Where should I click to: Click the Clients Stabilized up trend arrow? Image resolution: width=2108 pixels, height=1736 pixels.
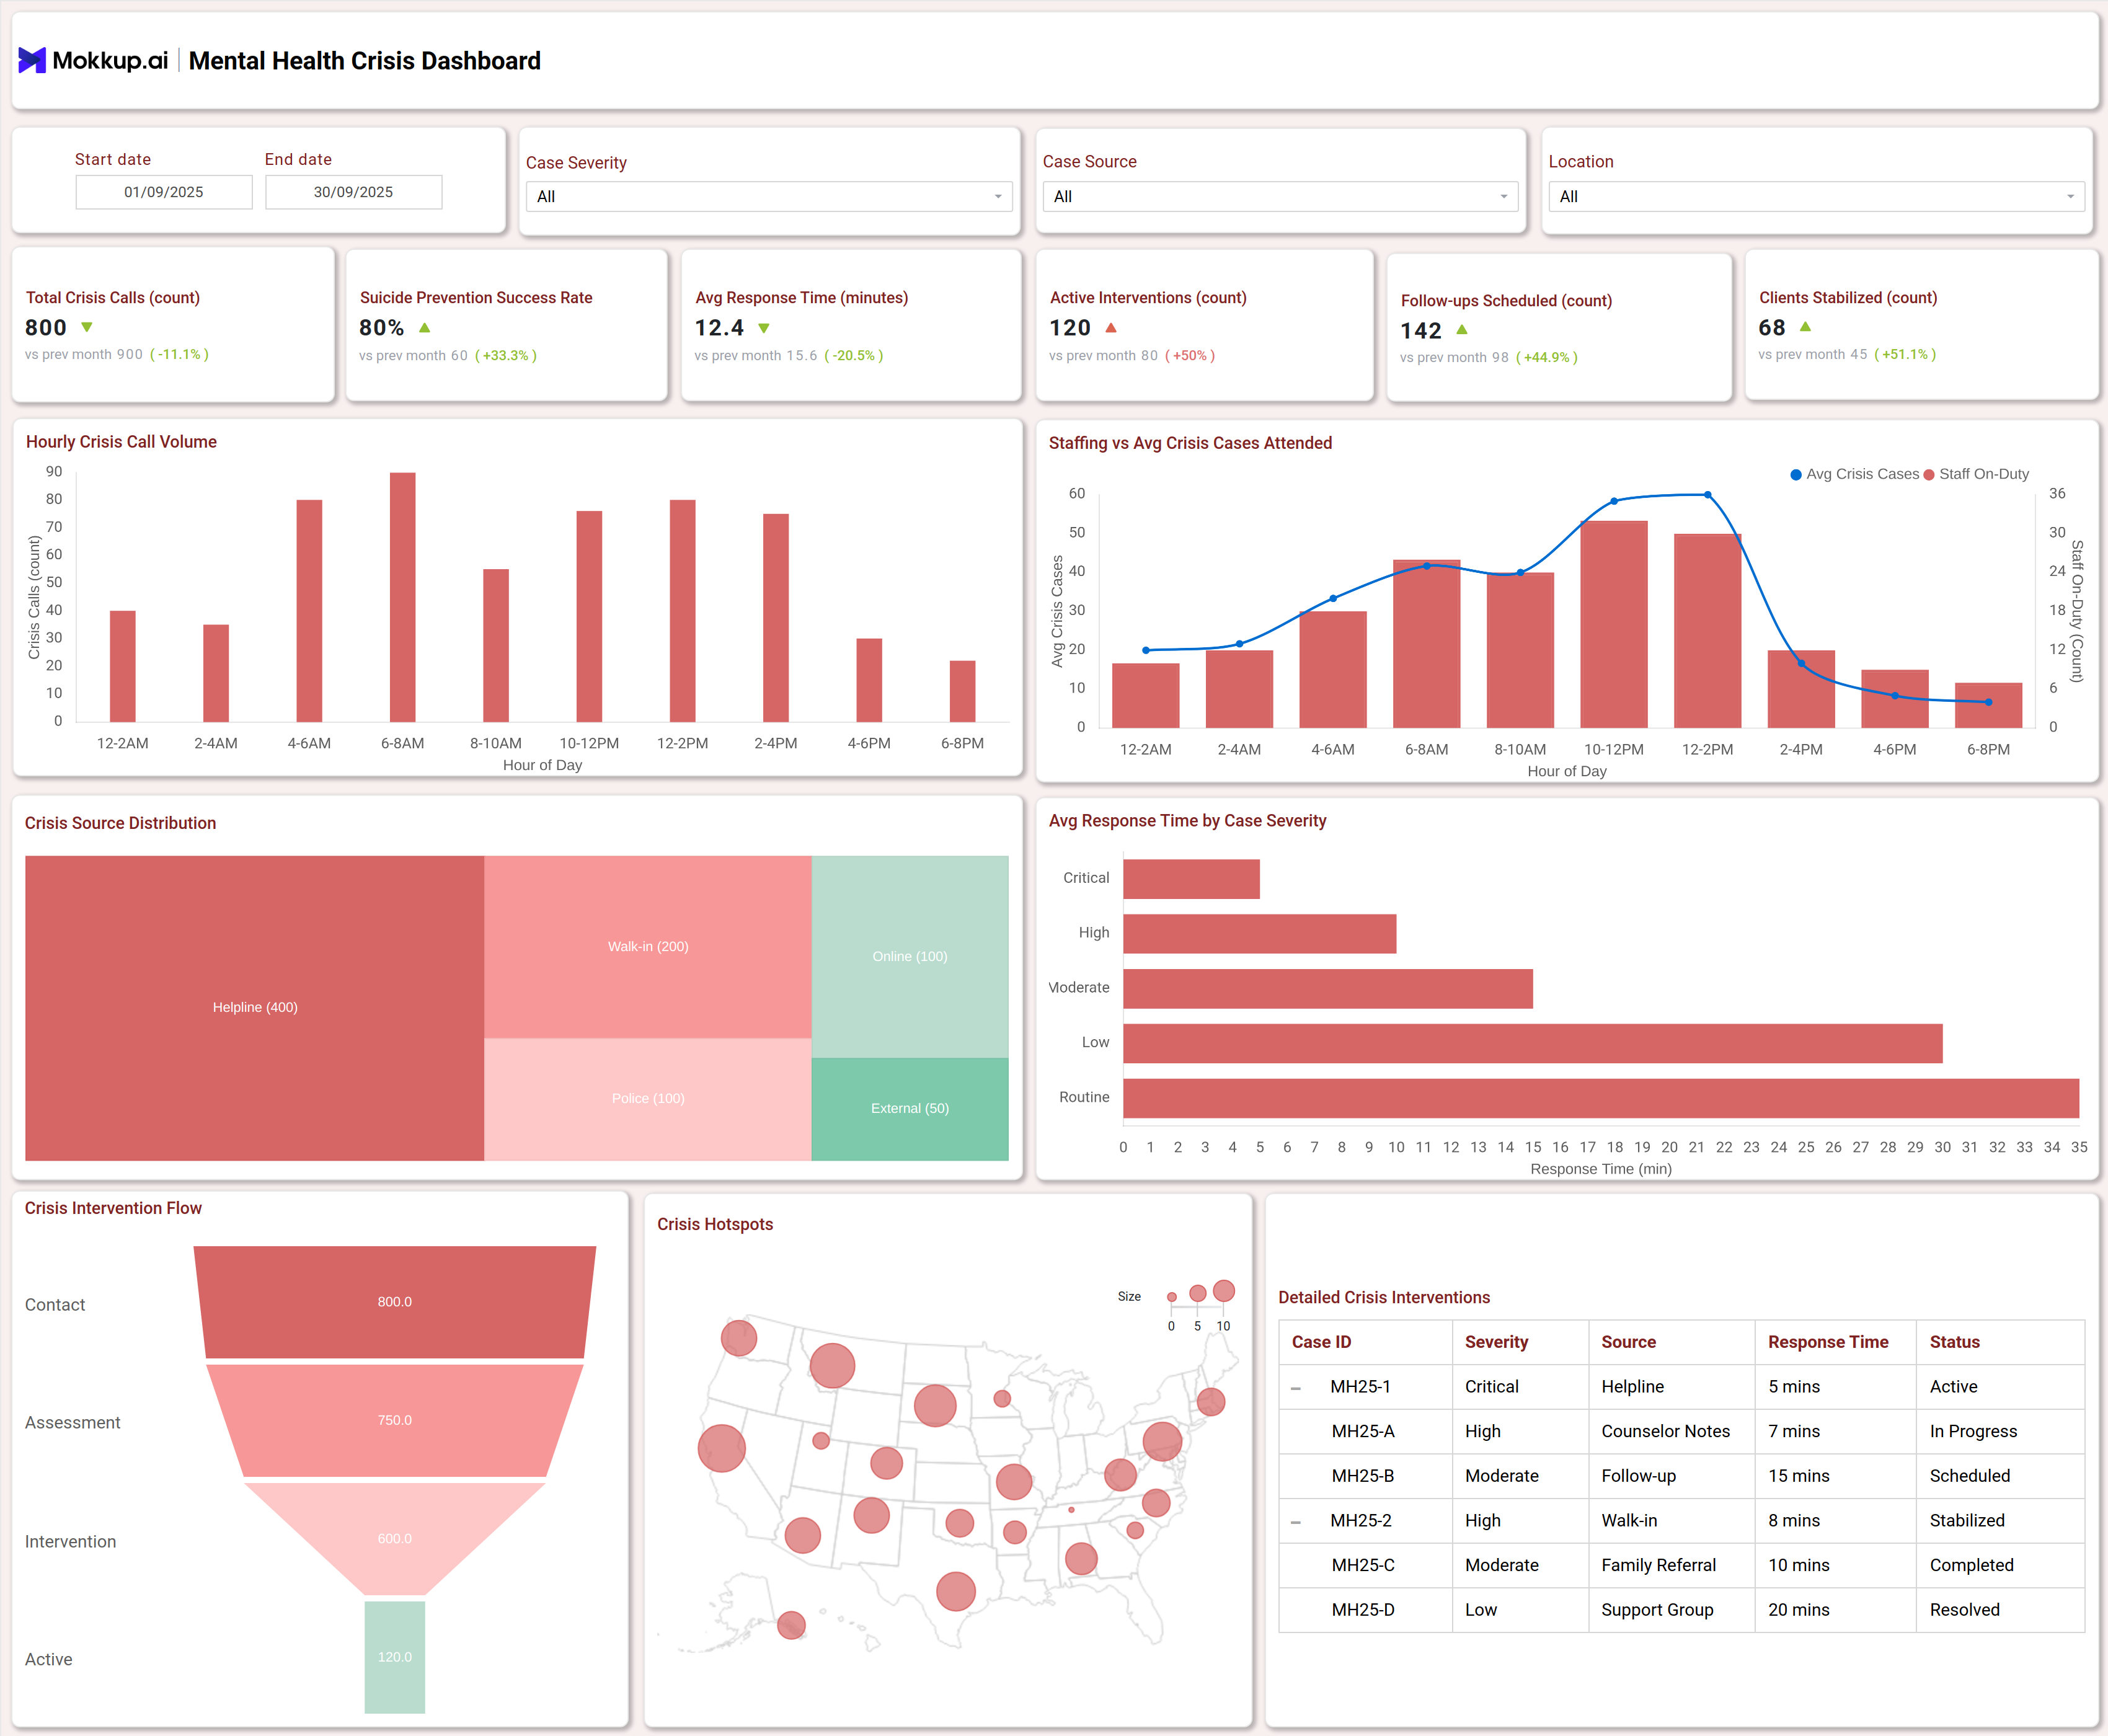pos(1805,326)
